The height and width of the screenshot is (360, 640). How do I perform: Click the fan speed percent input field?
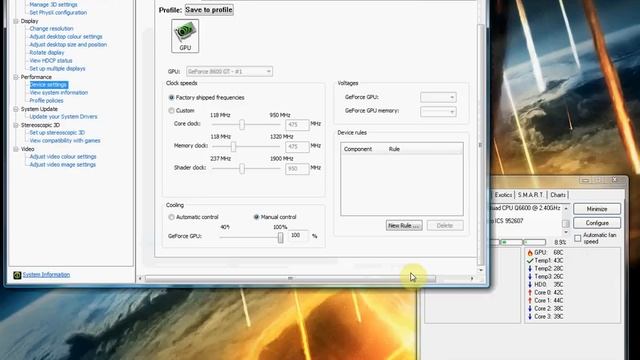tap(298, 236)
